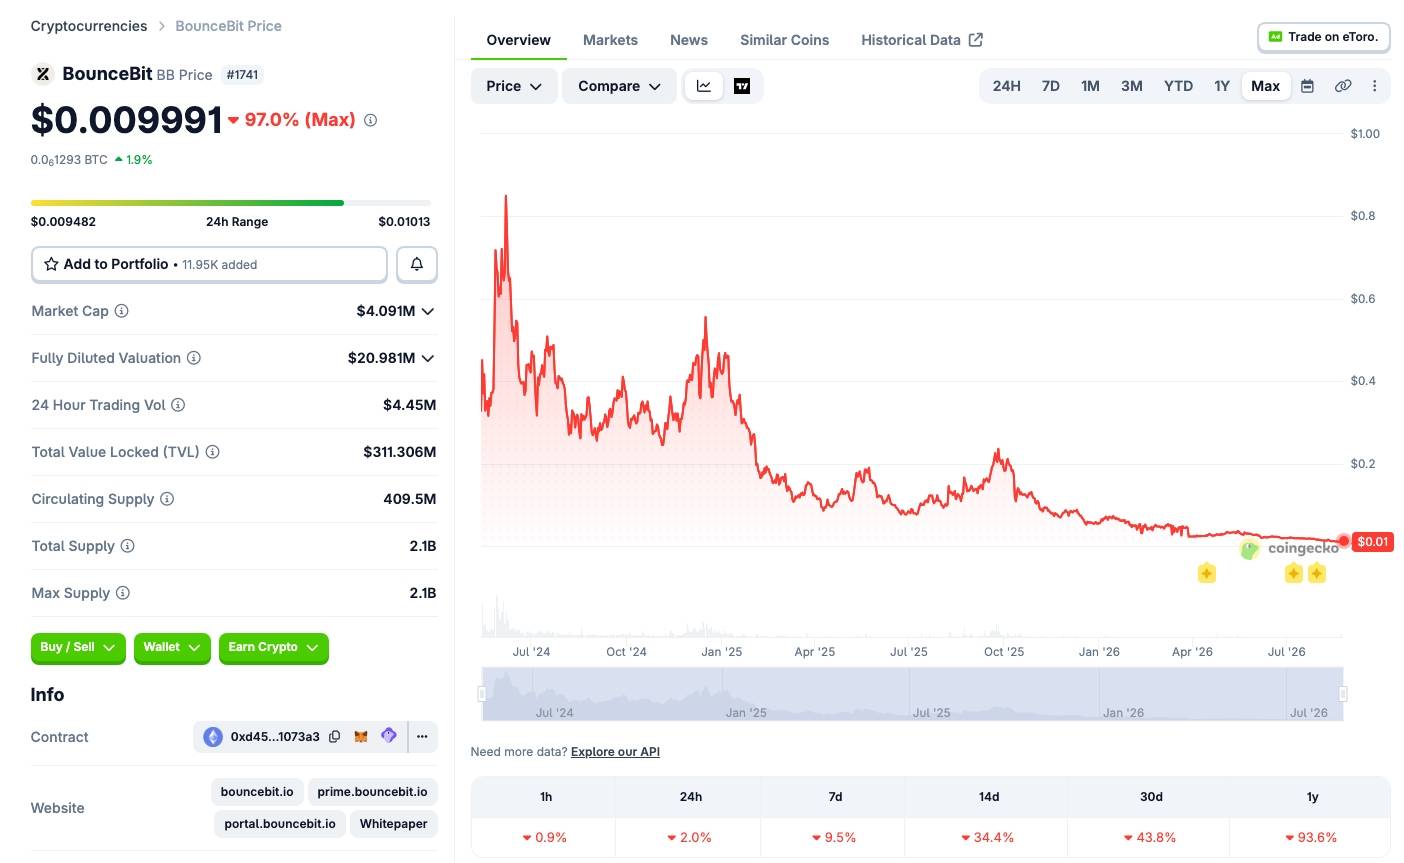Open the calendar date range picker
The width and height of the screenshot is (1404, 863).
click(1307, 86)
